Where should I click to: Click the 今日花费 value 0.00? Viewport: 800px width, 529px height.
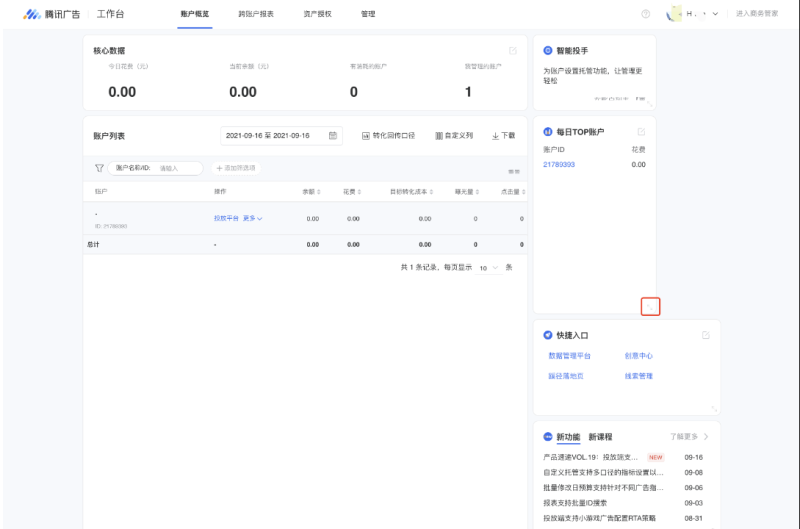click(122, 92)
